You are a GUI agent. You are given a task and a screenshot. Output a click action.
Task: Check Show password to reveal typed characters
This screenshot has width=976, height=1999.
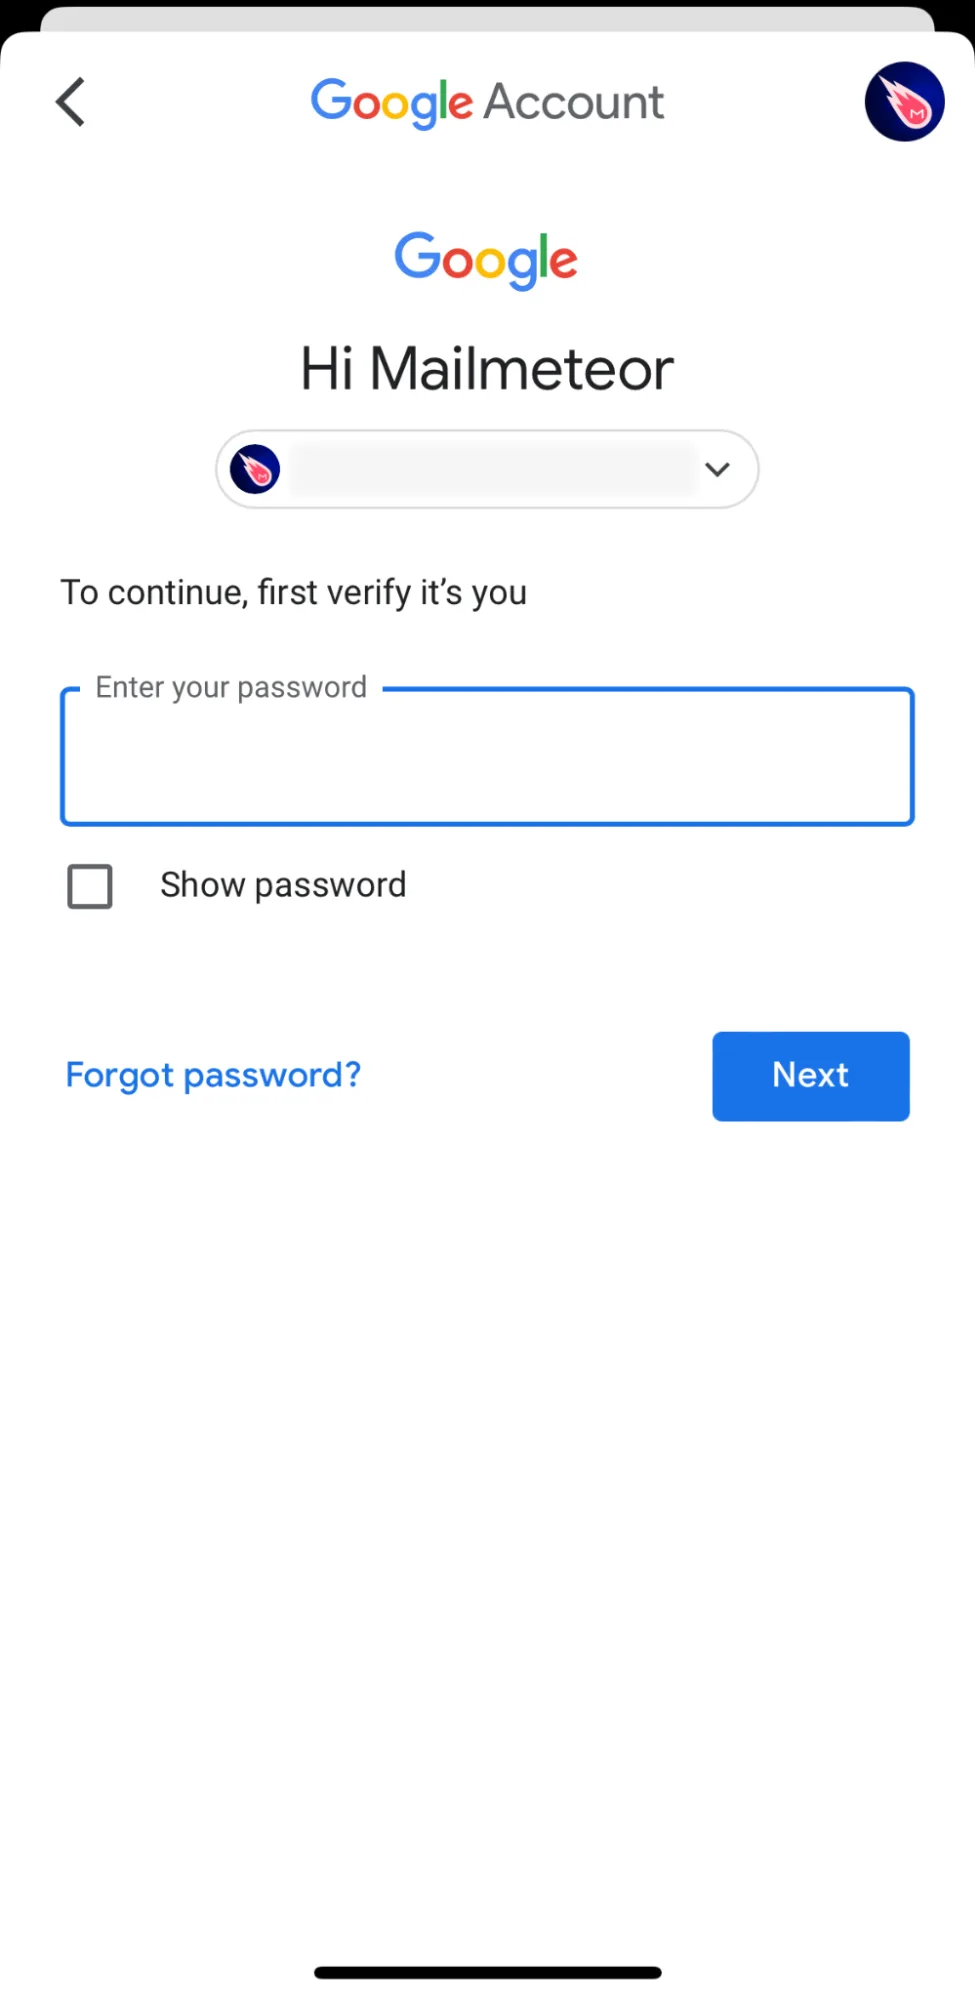89,886
